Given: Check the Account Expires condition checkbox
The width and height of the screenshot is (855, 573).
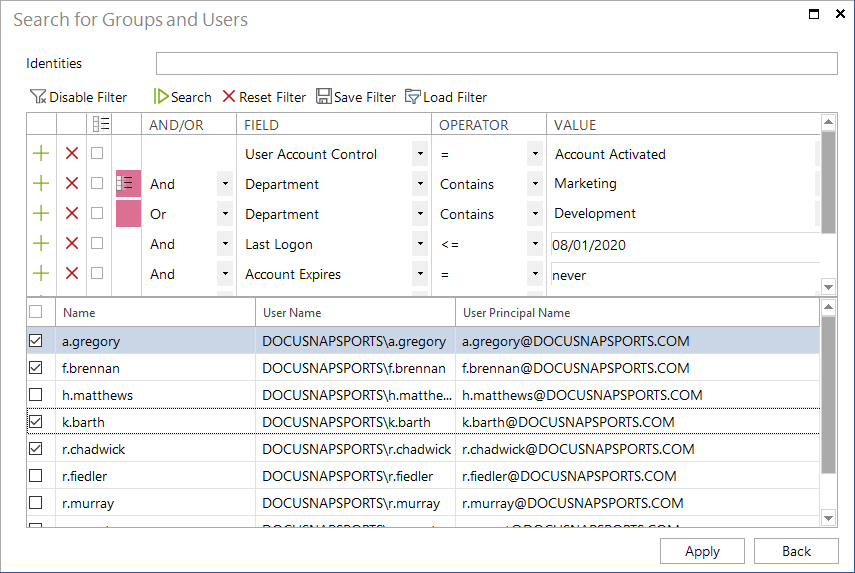Looking at the screenshot, I should tap(97, 273).
